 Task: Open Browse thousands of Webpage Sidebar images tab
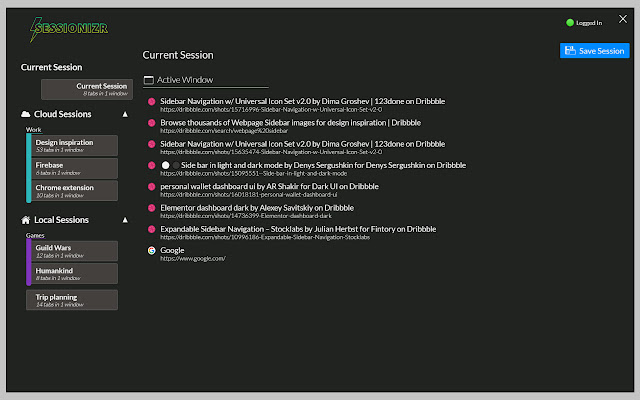pyautogui.click(x=290, y=122)
